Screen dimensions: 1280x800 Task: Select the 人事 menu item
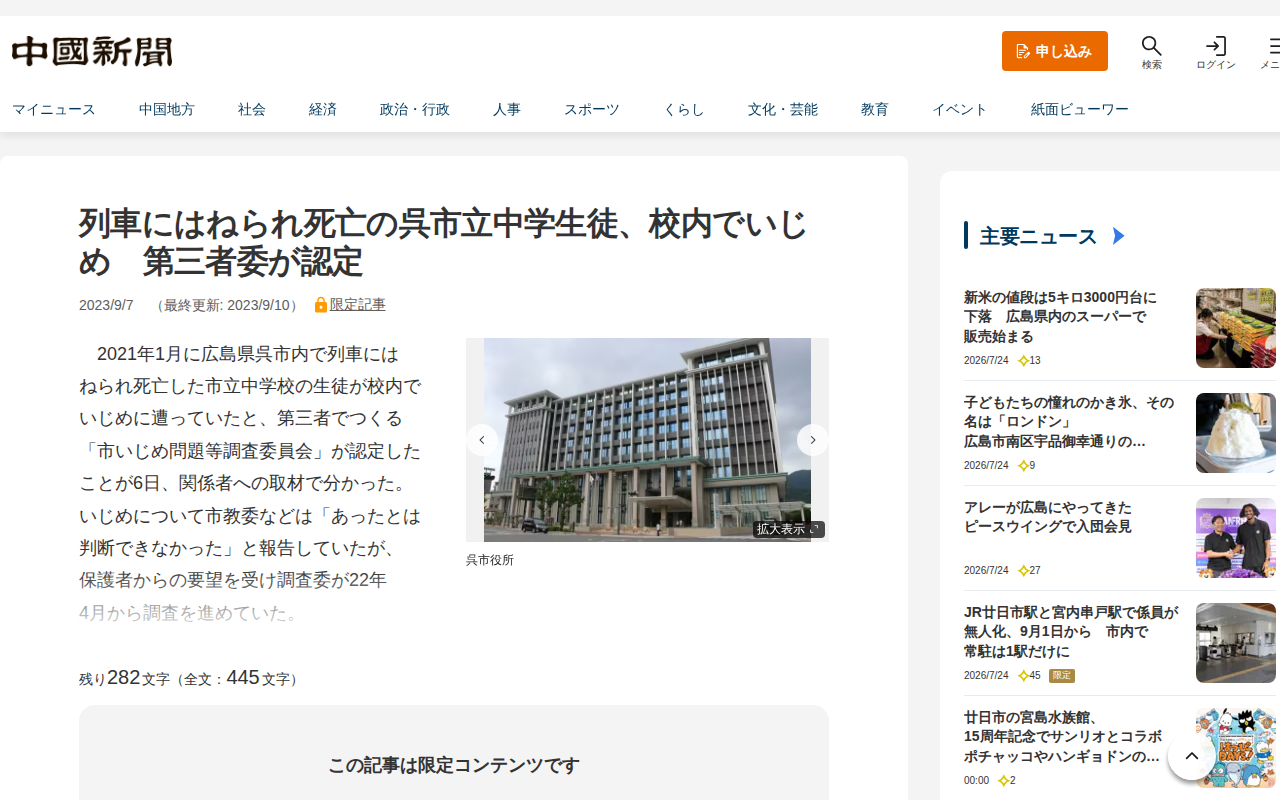tap(507, 109)
